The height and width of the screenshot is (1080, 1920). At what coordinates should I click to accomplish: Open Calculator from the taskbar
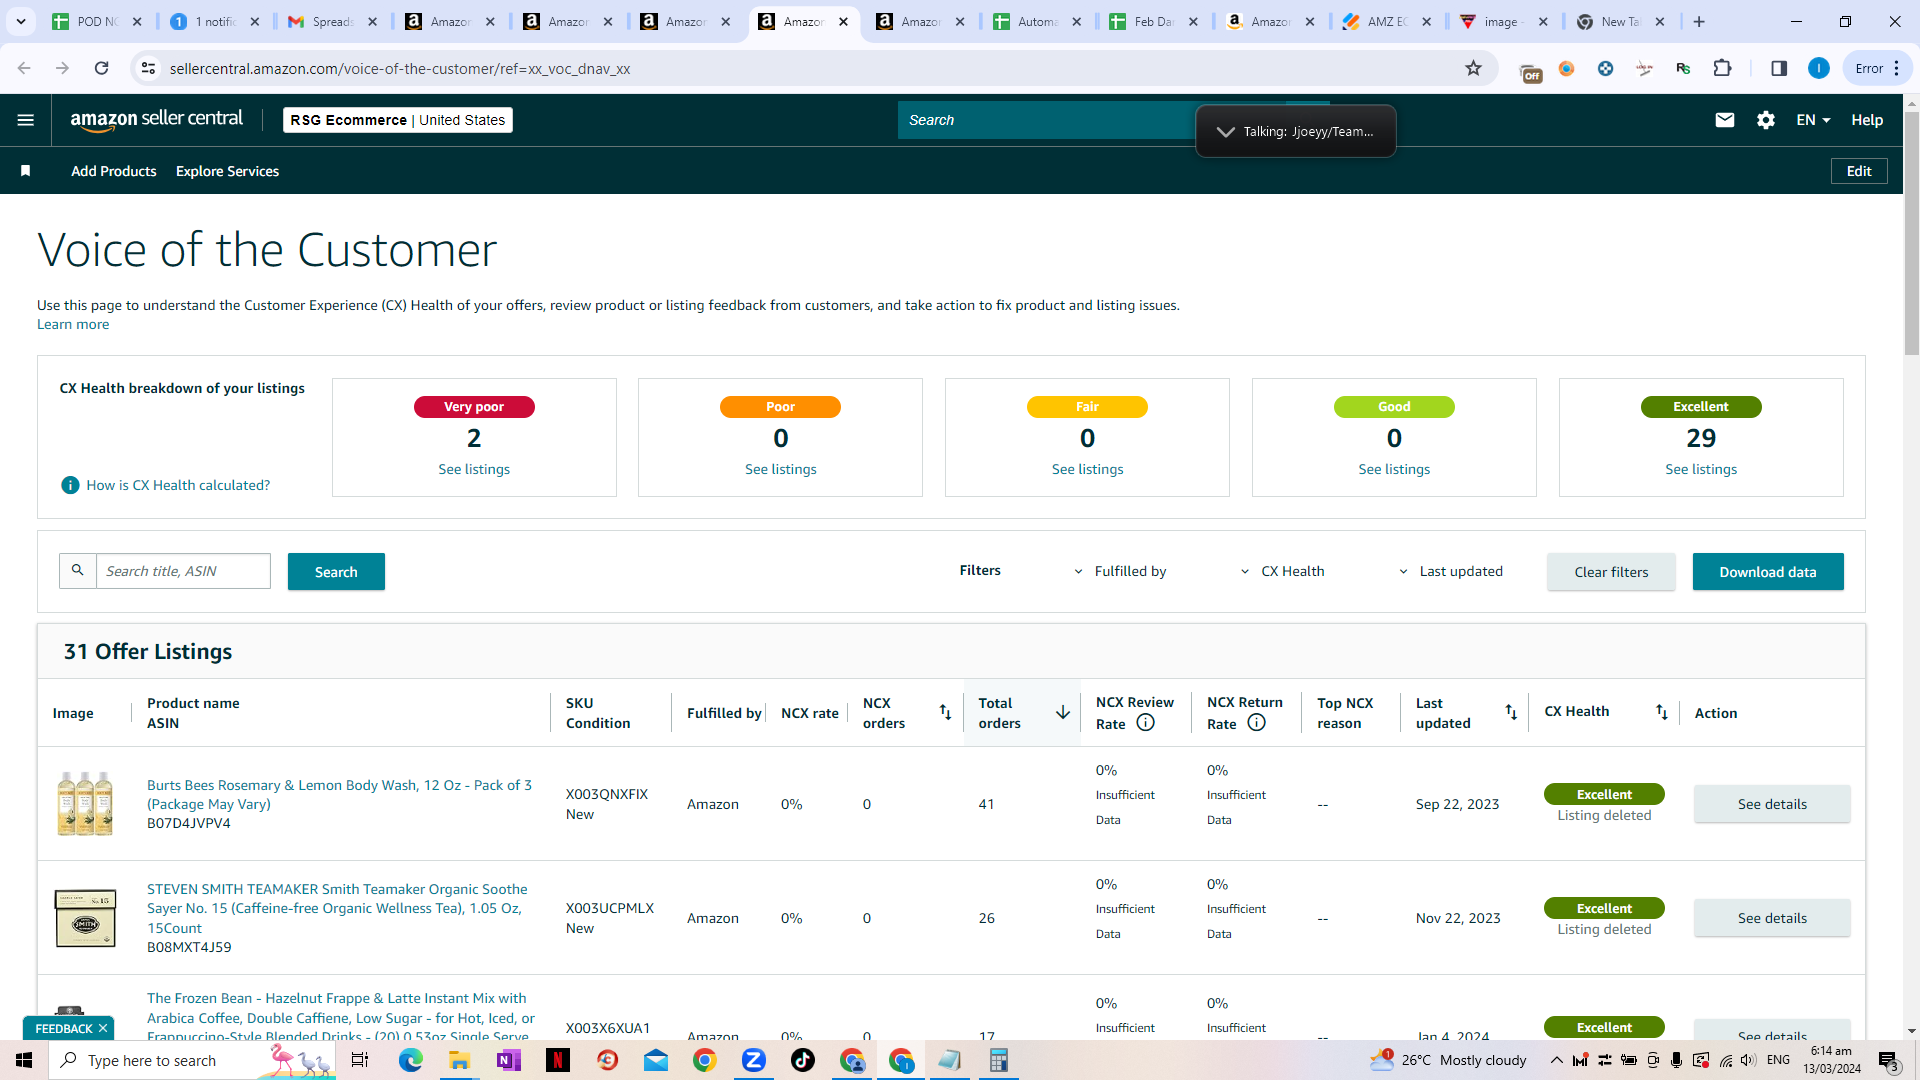998,1060
